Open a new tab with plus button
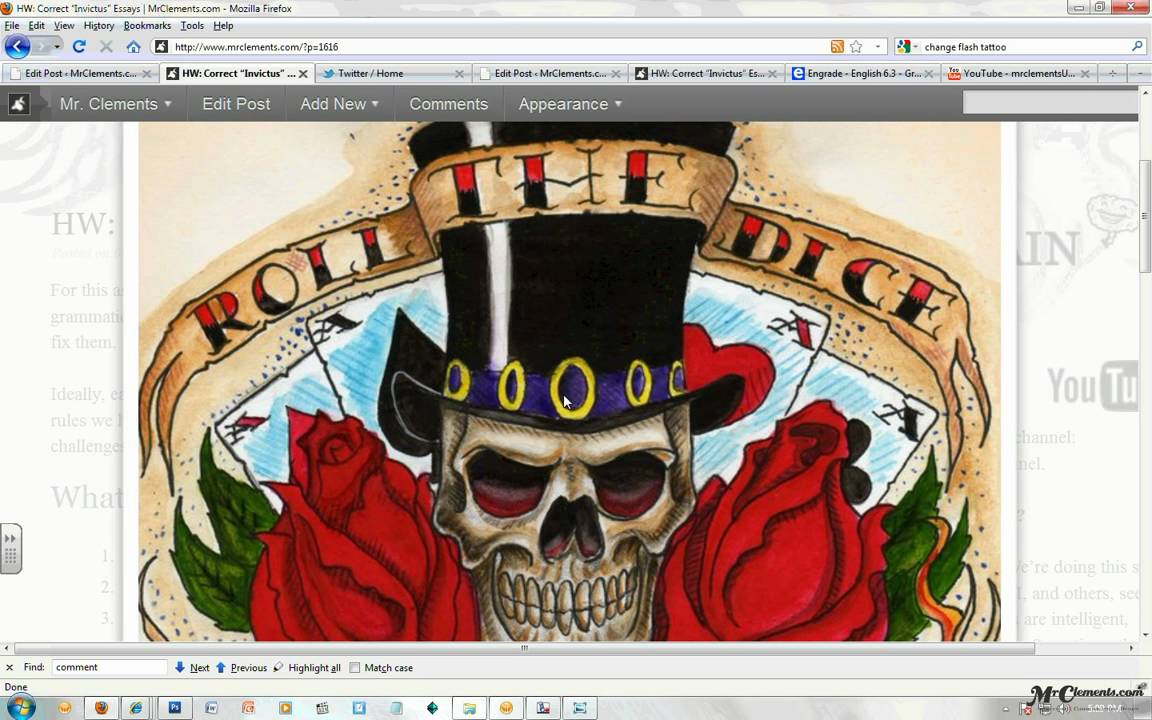This screenshot has height=720, width=1152. [x=1112, y=73]
